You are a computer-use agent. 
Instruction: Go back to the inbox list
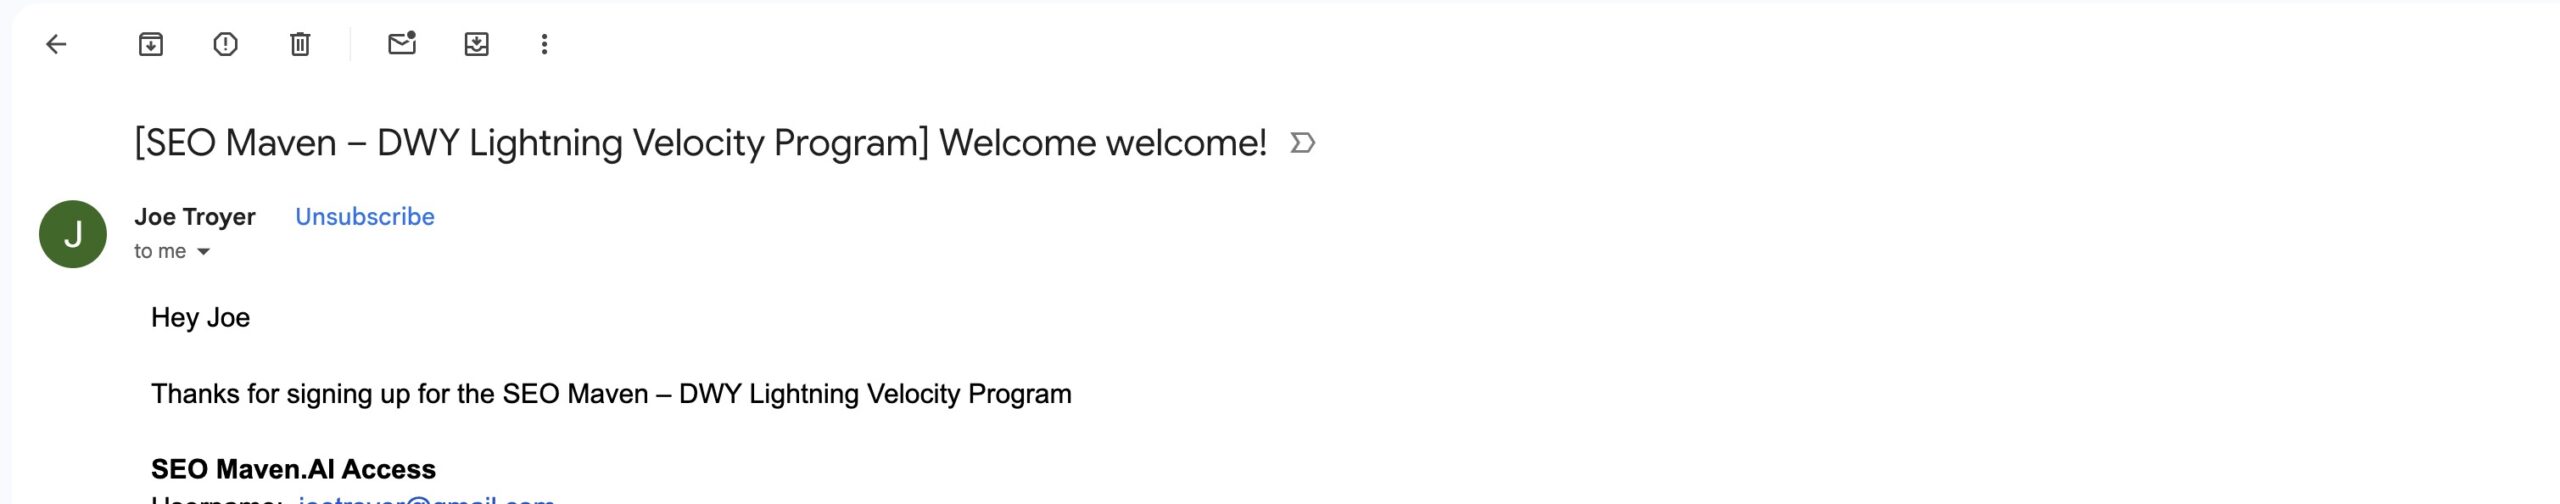tap(57, 44)
